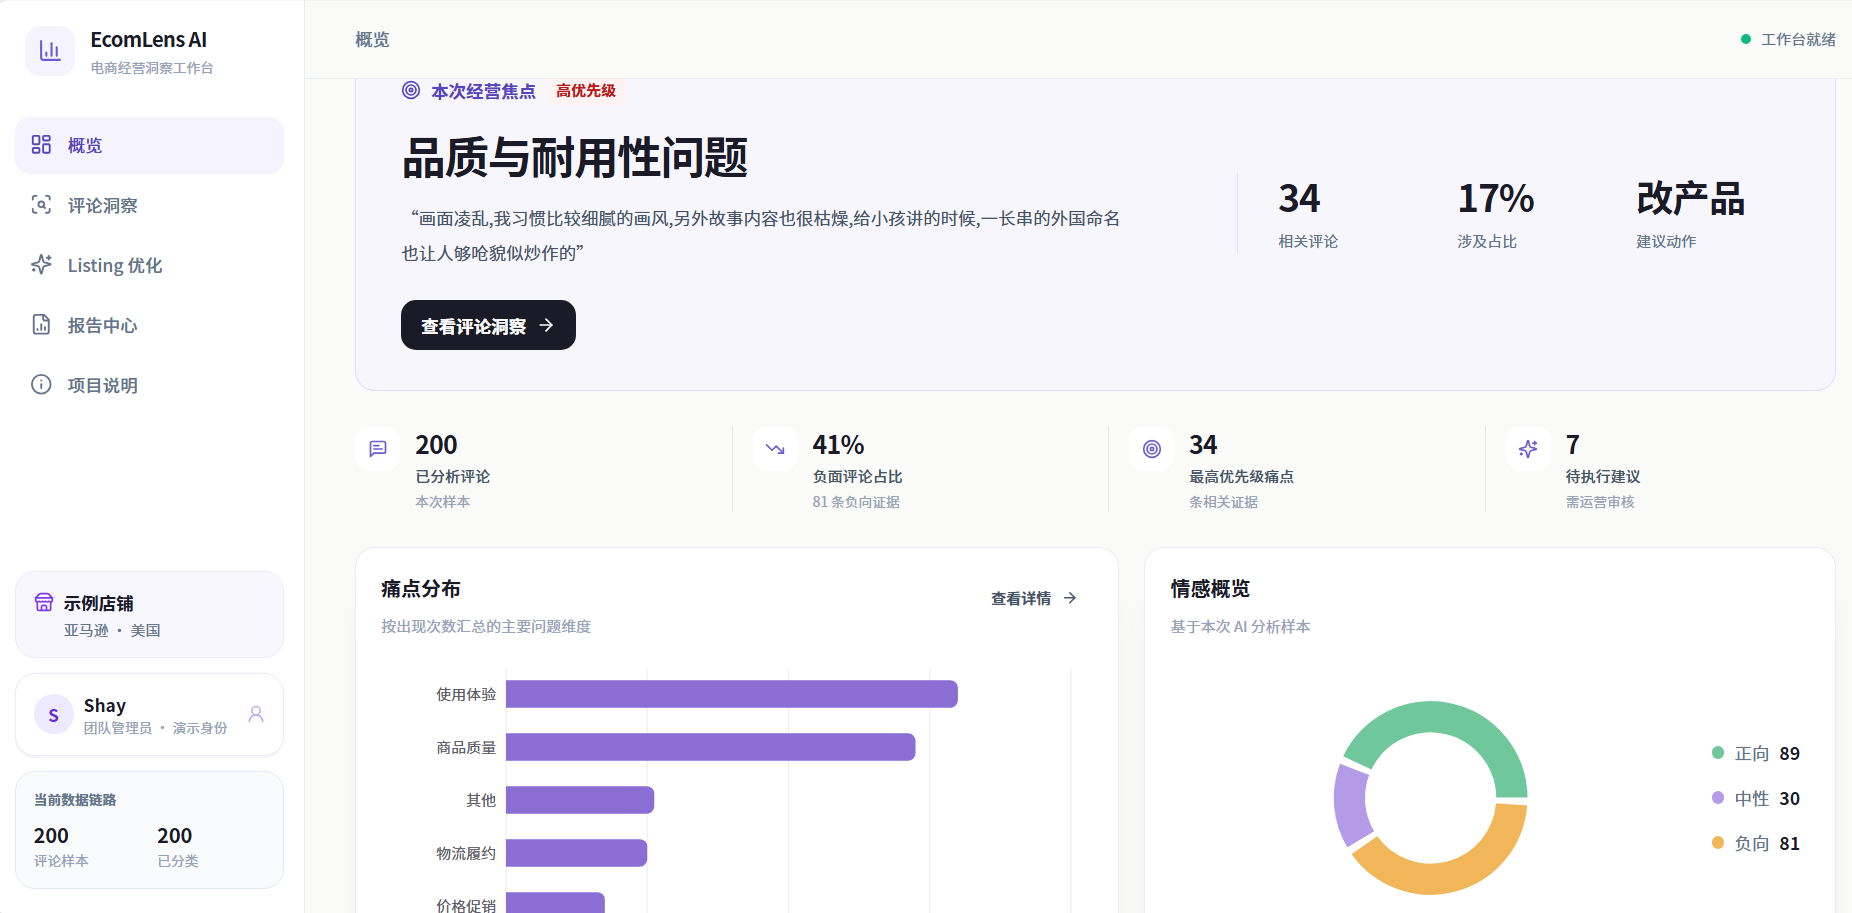
Task: Click the 正向 89 legend entry
Action: [x=1756, y=753]
